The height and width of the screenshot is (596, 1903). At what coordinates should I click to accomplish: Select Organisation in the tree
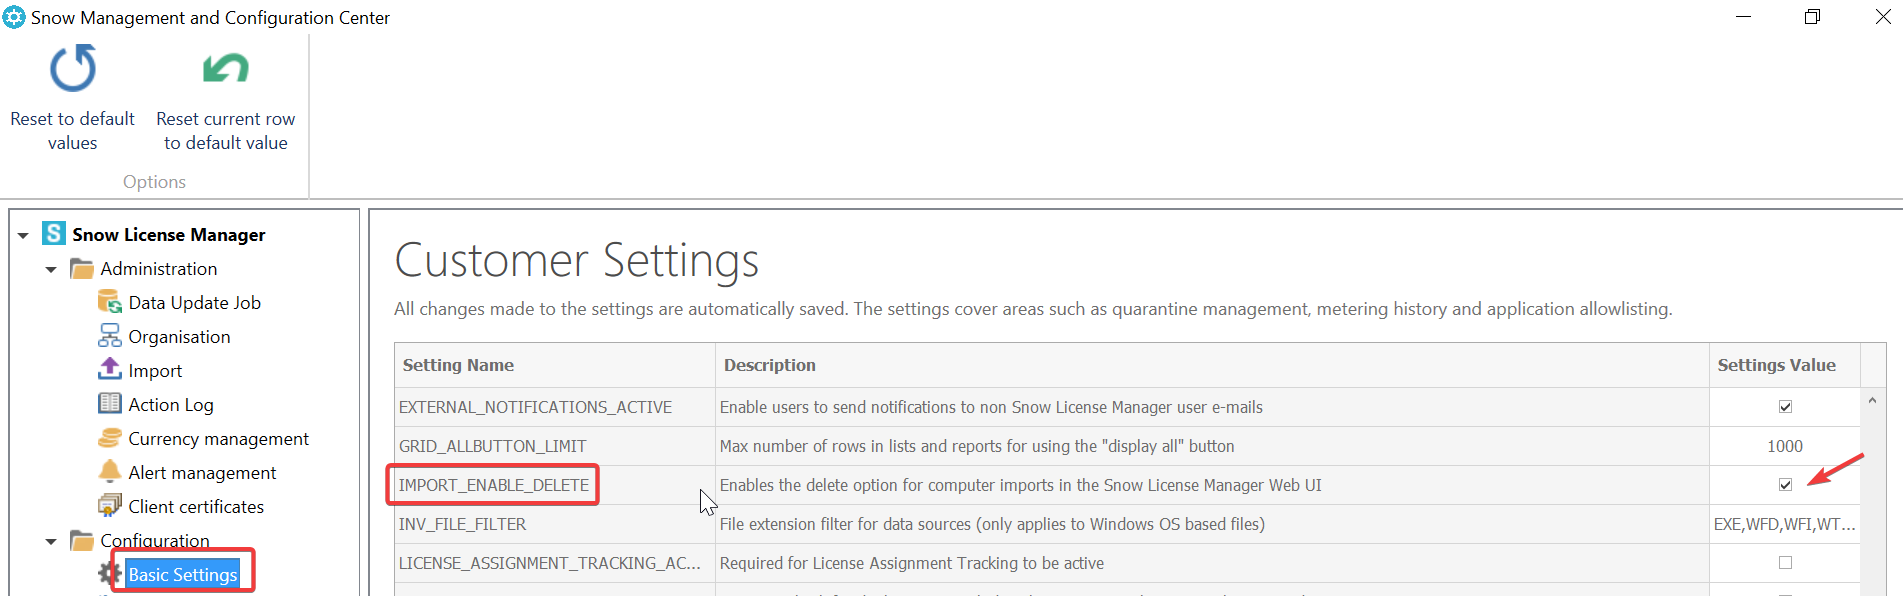pos(179,337)
